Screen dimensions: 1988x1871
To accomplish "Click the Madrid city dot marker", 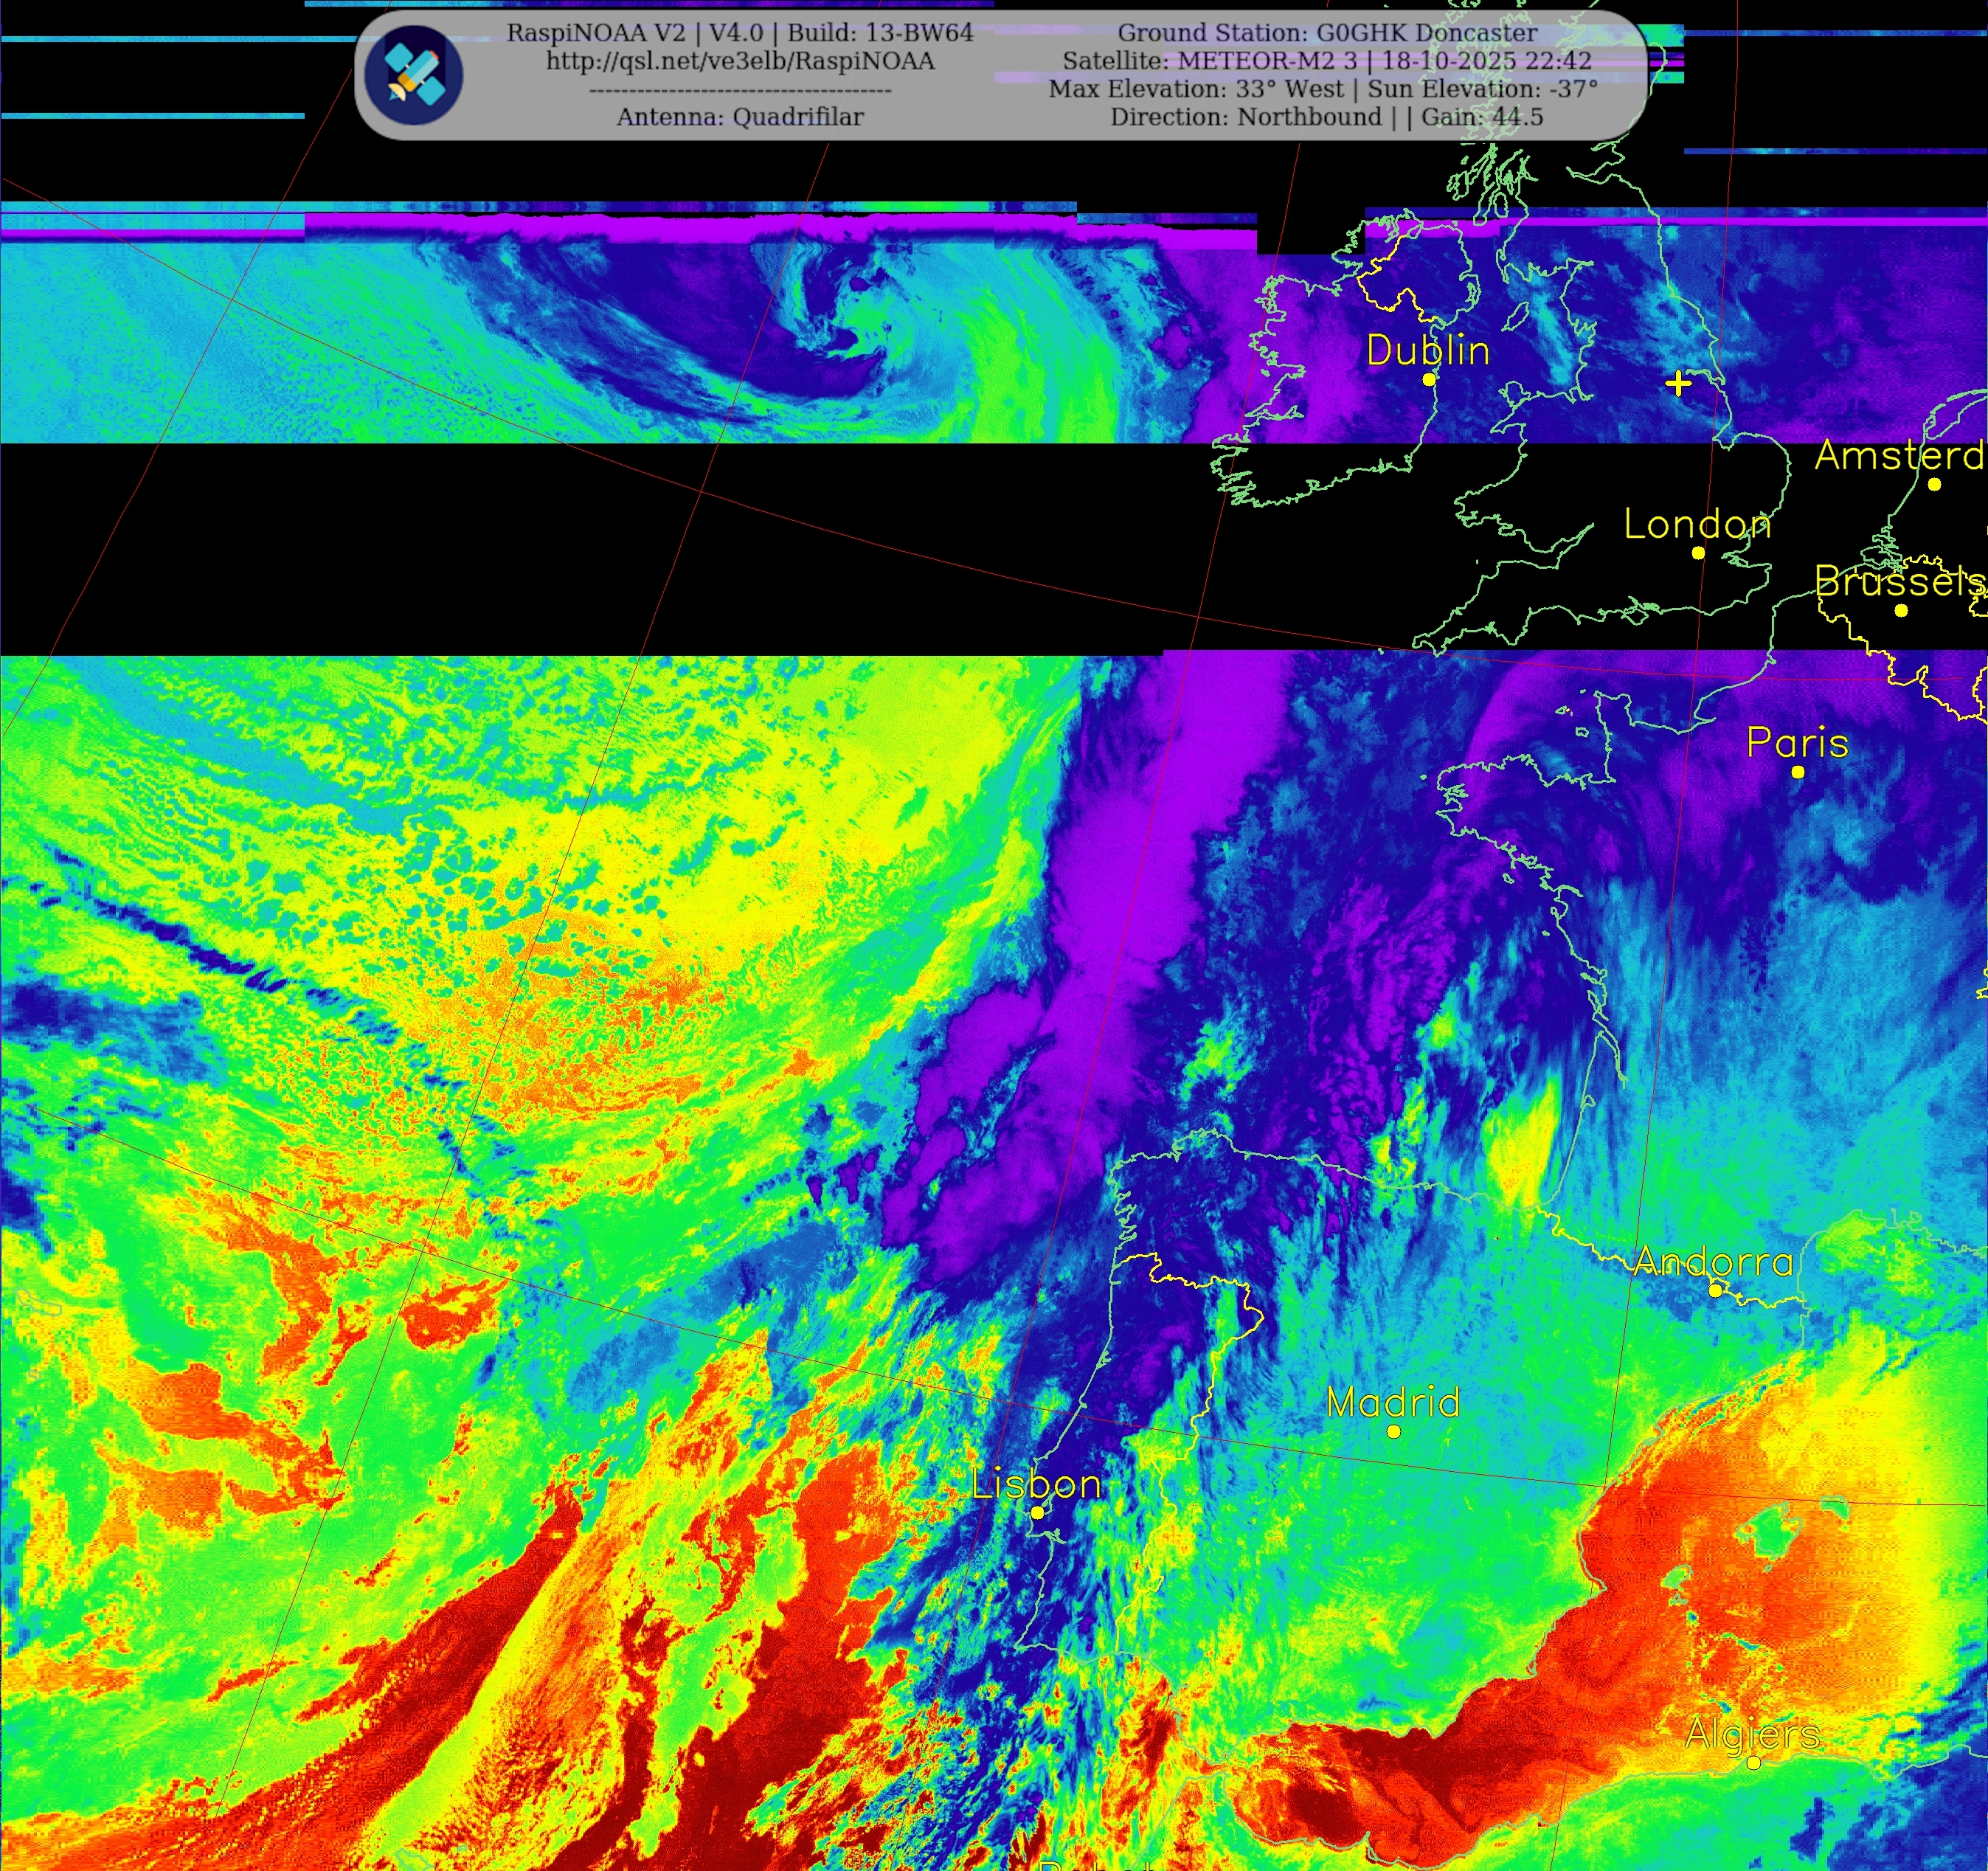I will (1394, 1431).
